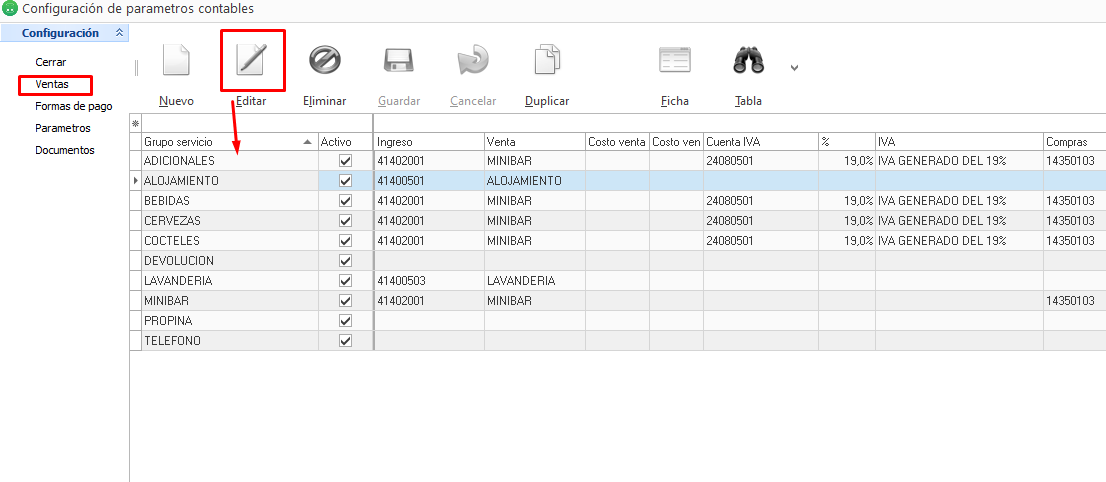Click the Eliminar toolbar icon
This screenshot has width=1106, height=482.
pyautogui.click(x=325, y=60)
